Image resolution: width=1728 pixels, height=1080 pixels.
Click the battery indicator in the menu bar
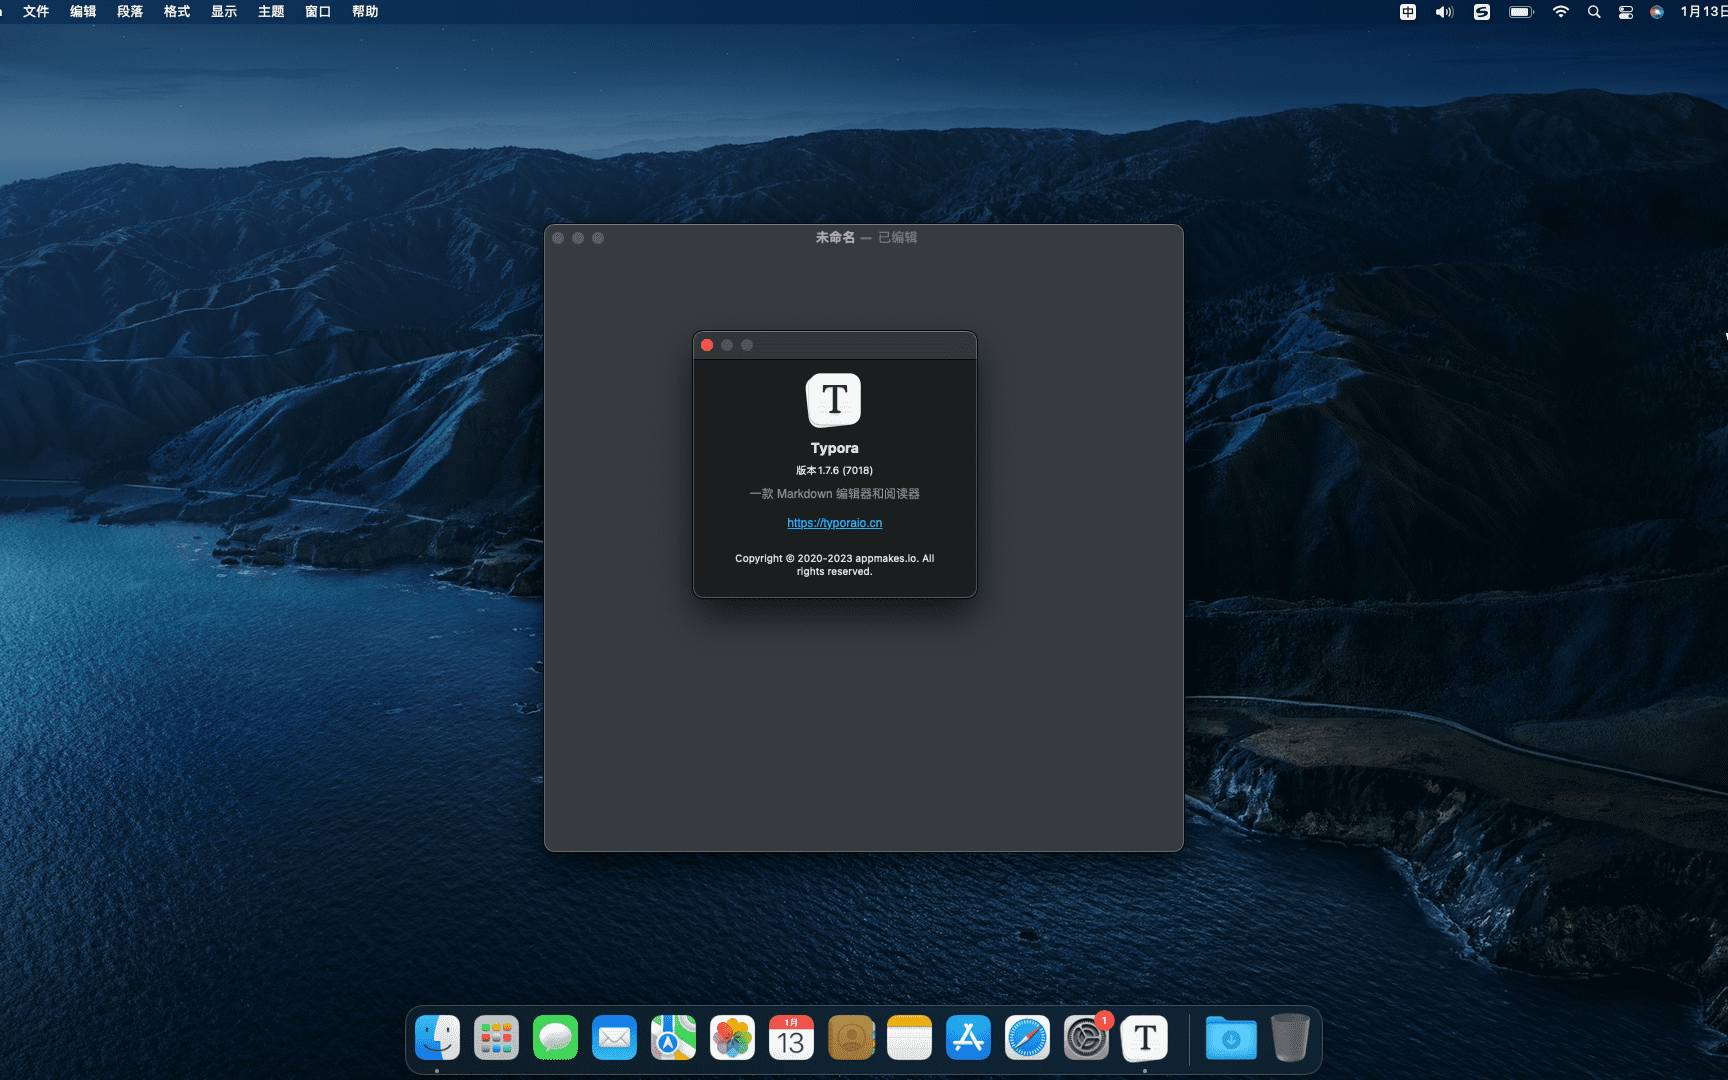tap(1521, 12)
